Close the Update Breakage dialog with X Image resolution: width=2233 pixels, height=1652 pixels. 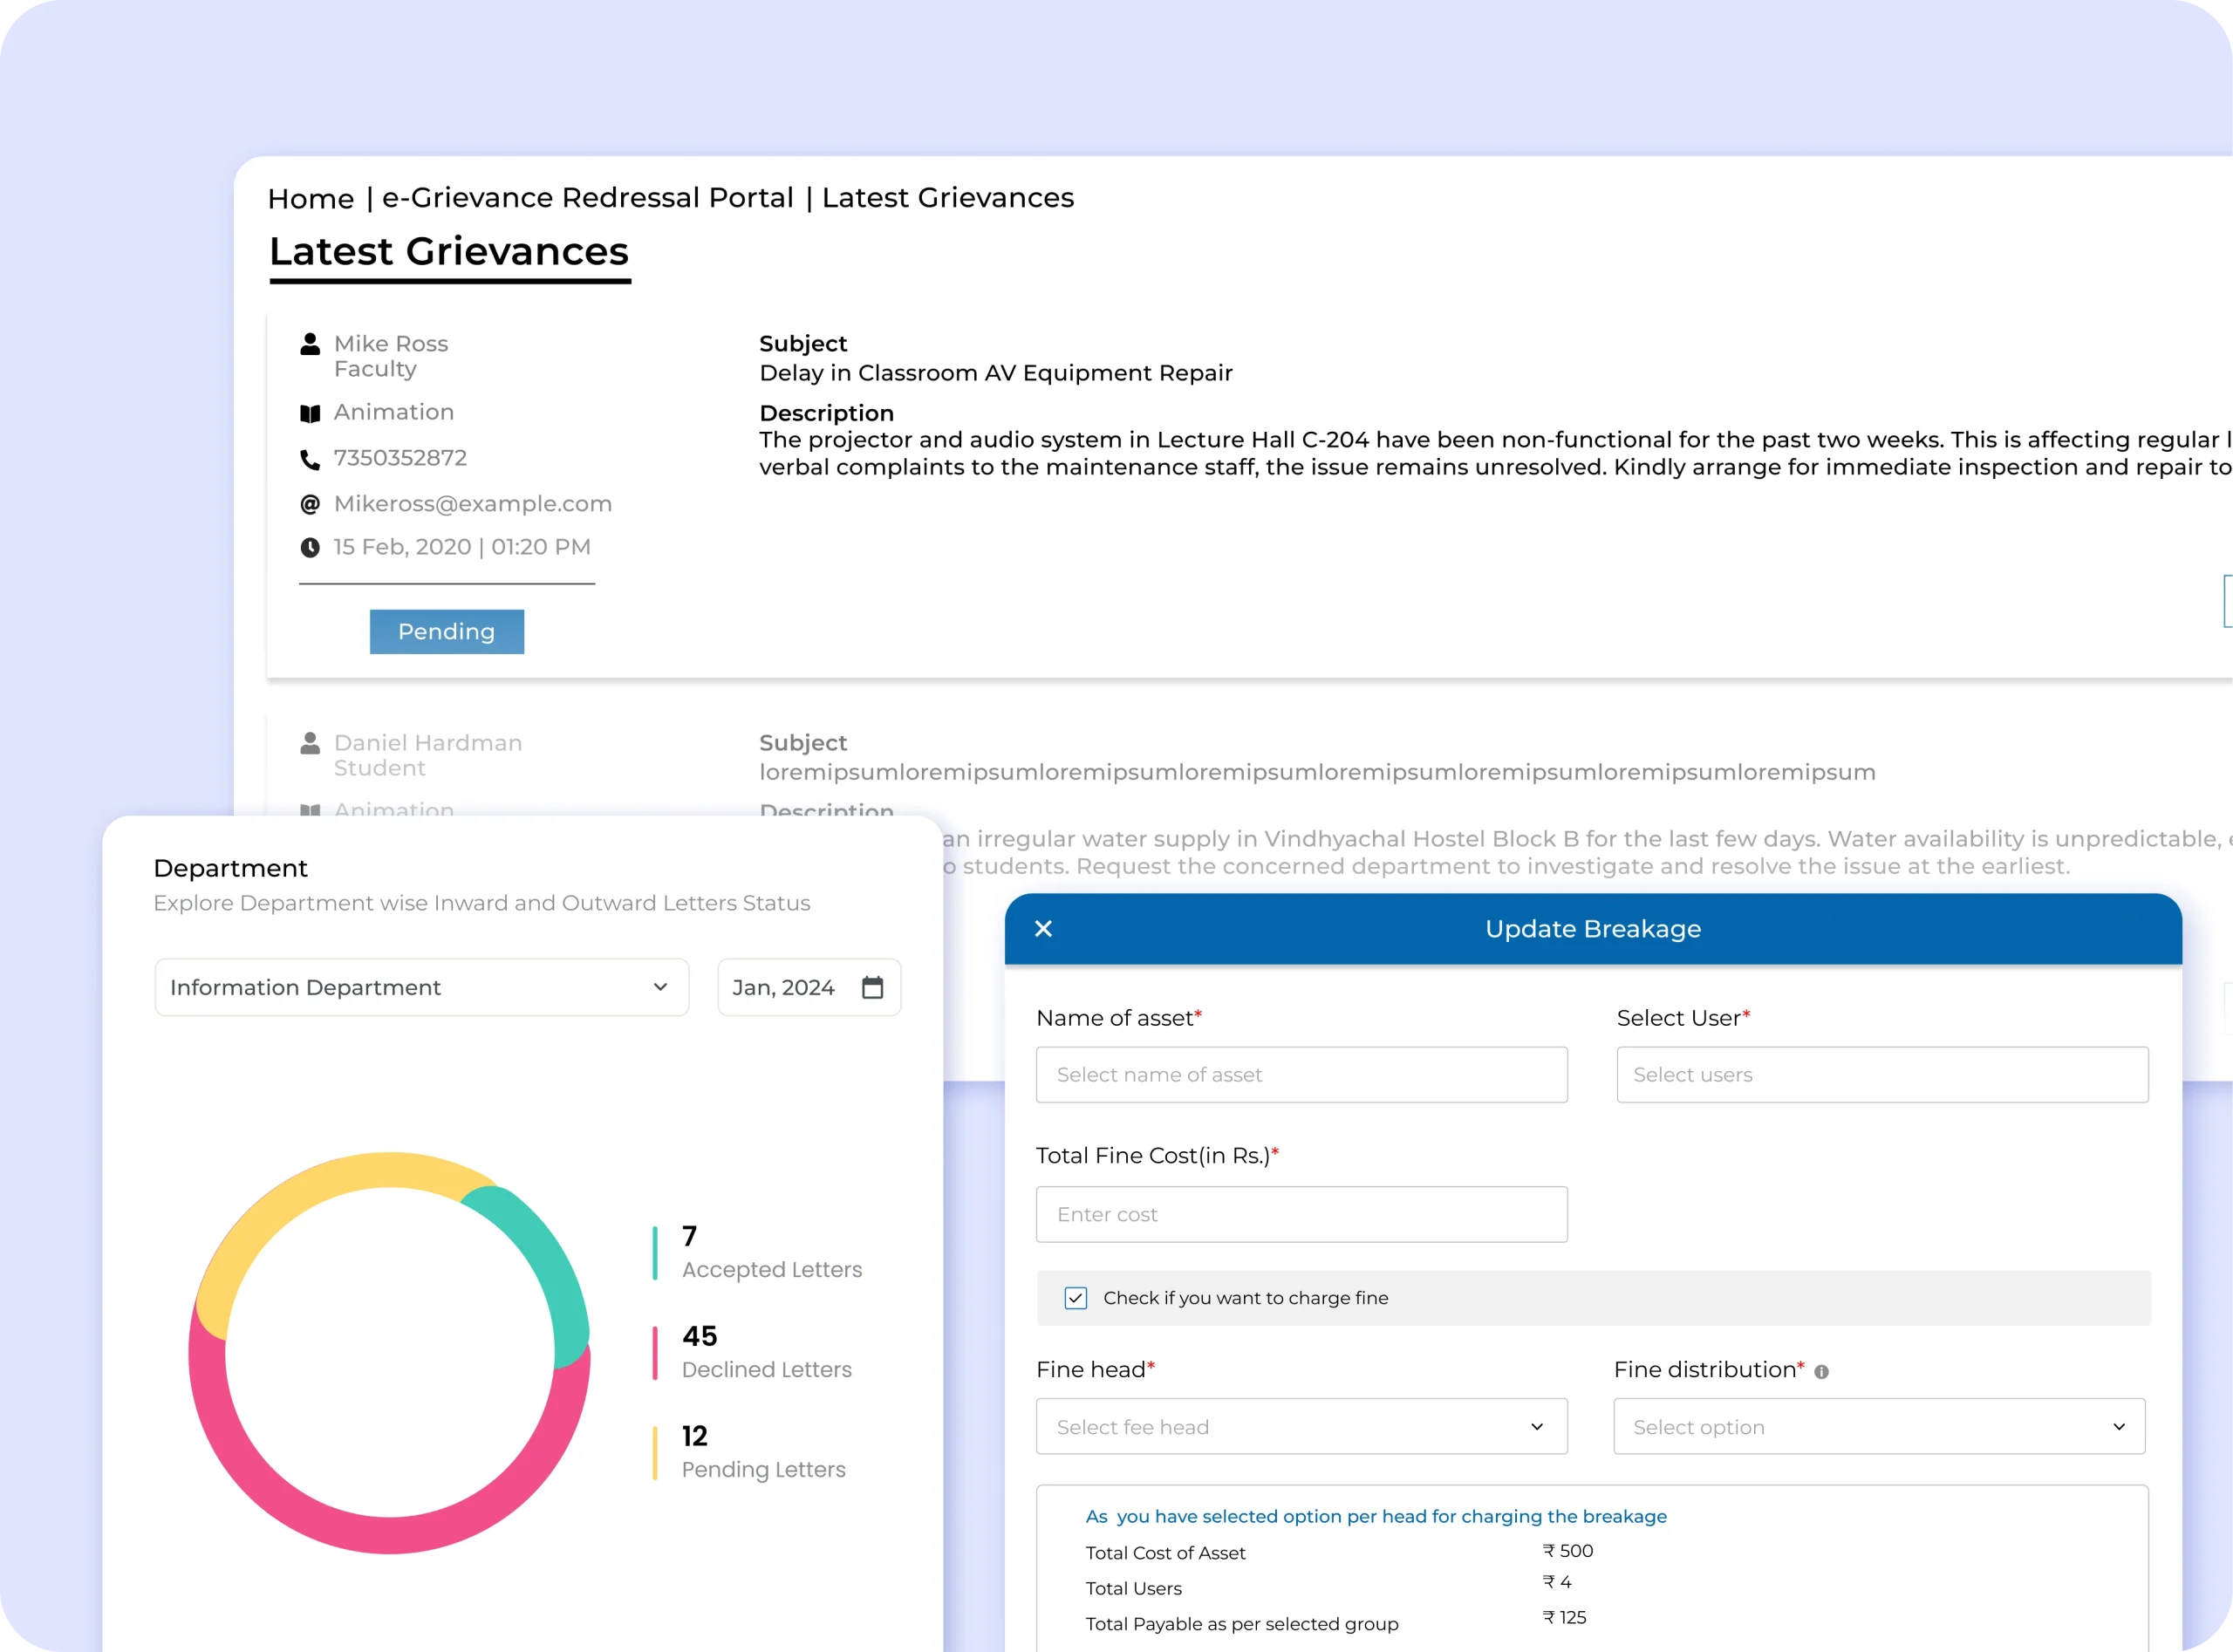click(1043, 929)
